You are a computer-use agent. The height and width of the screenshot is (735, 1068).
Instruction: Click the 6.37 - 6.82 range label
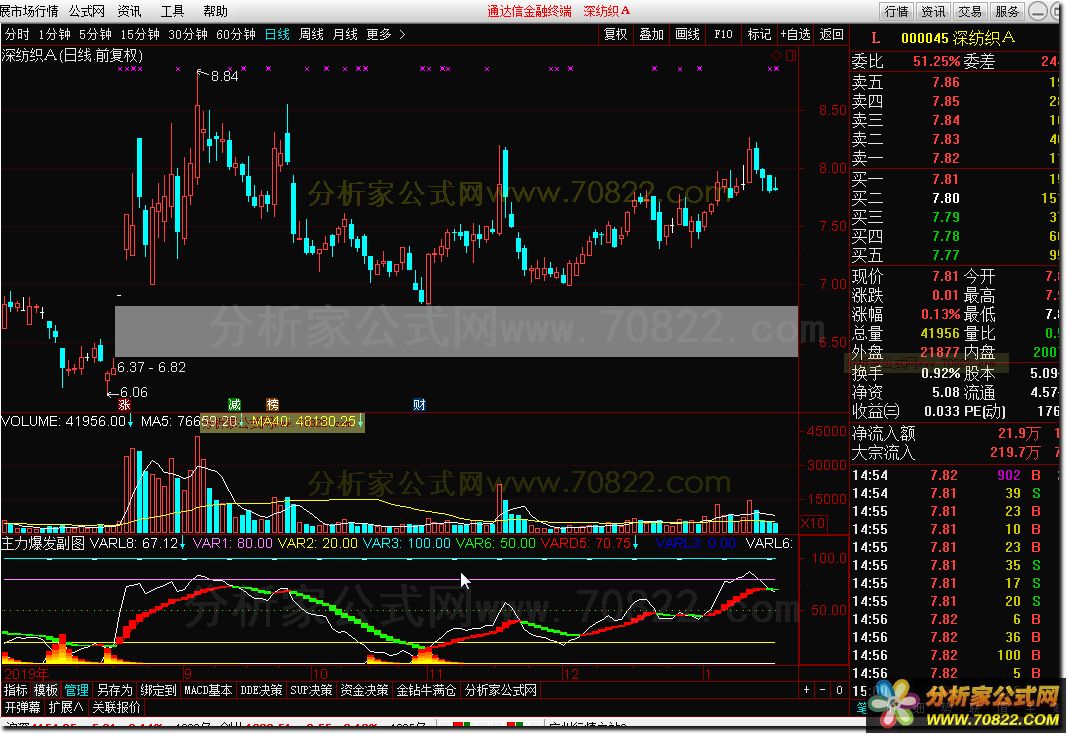click(151, 367)
